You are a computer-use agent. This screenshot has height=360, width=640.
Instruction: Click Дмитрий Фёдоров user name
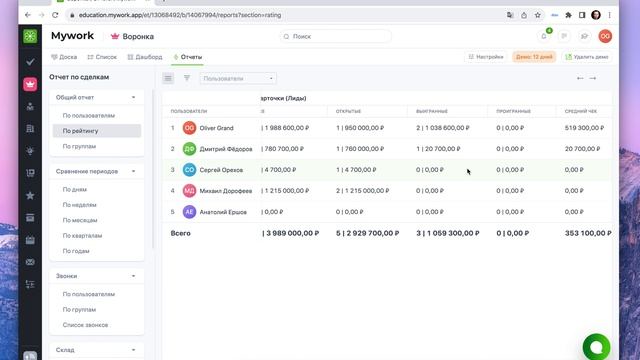pyautogui.click(x=226, y=149)
